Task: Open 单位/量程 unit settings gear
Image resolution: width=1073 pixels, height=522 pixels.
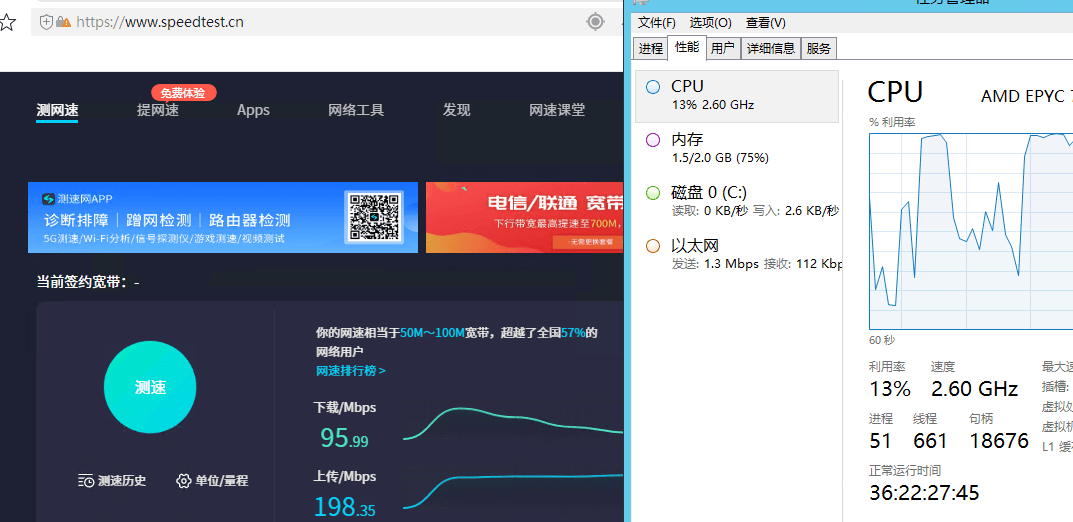Action: click(183, 481)
